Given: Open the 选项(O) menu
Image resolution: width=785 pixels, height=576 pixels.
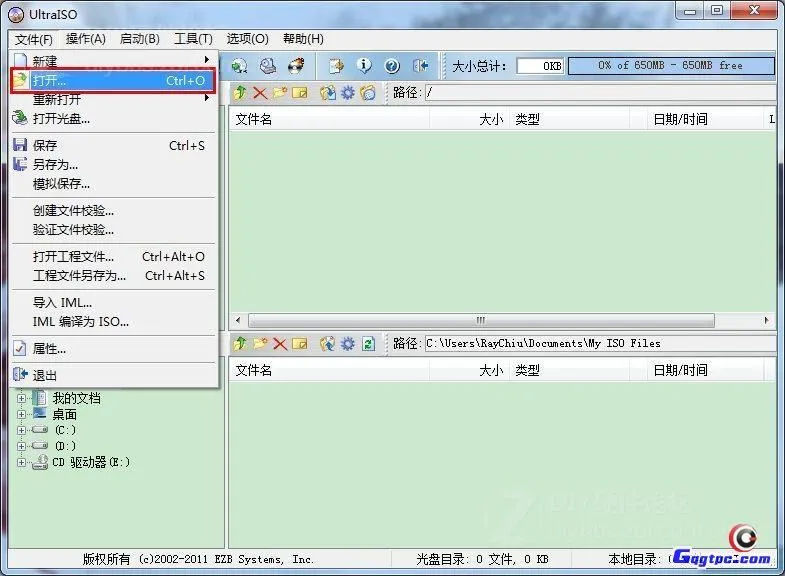Looking at the screenshot, I should click(x=247, y=39).
